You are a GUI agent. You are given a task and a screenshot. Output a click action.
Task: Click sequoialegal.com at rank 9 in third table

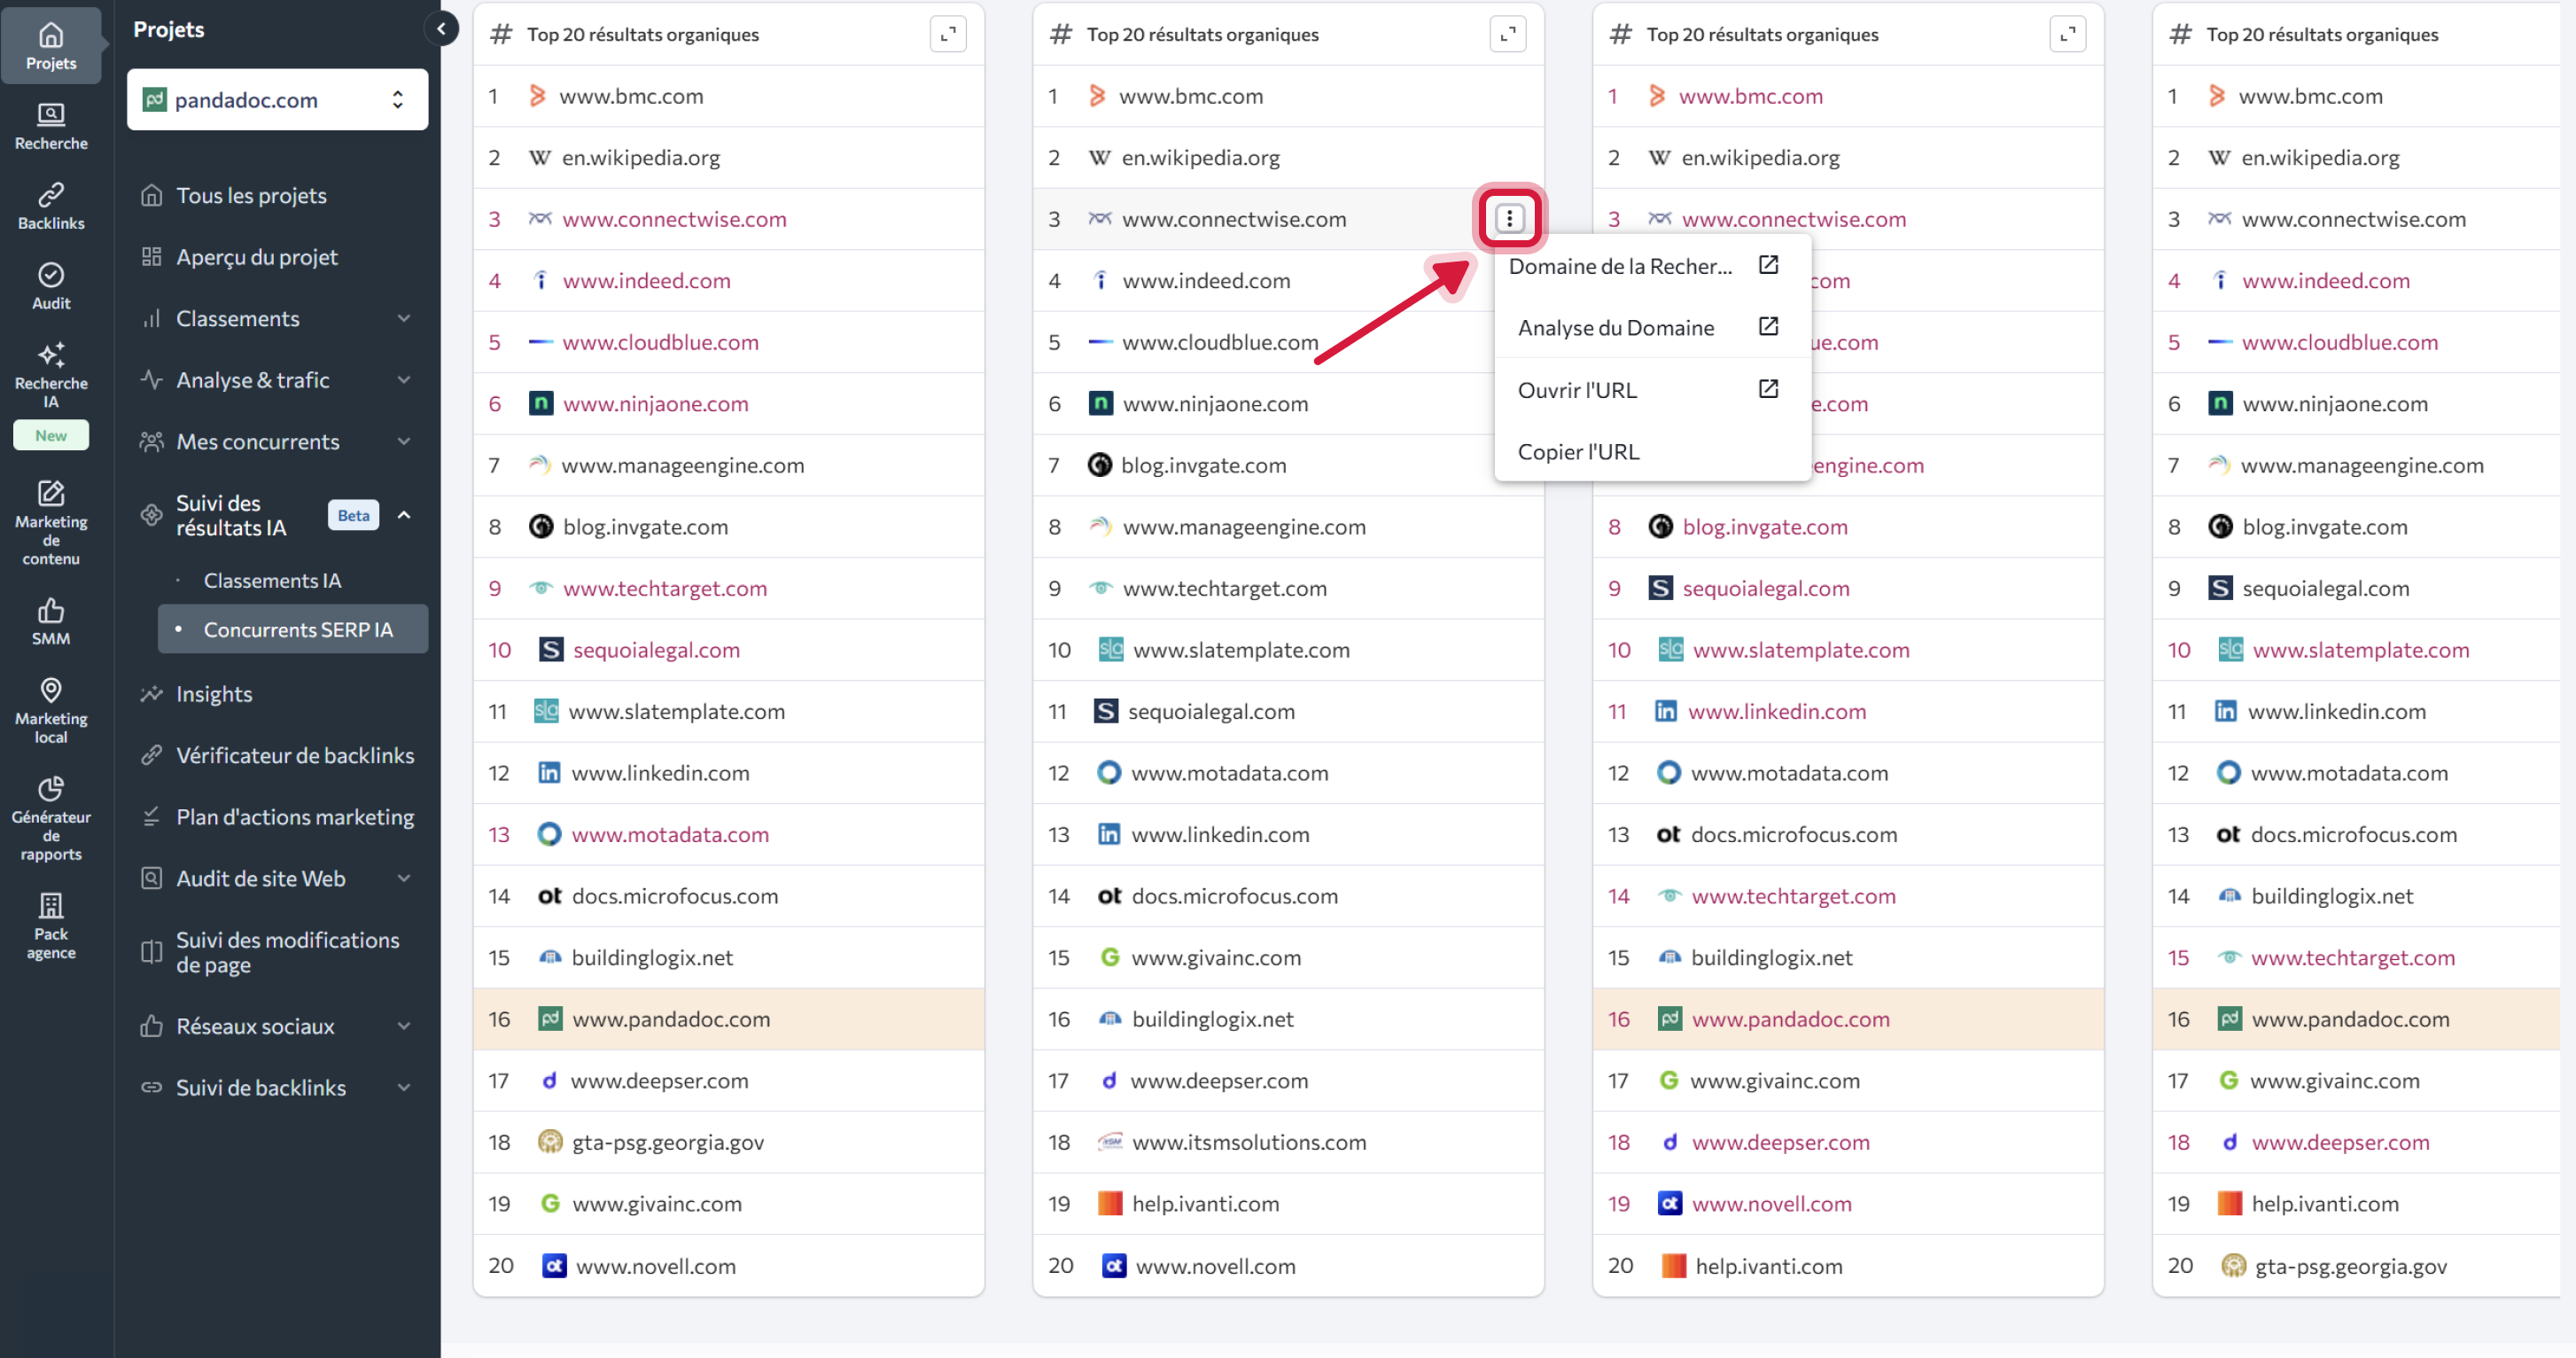point(1766,588)
